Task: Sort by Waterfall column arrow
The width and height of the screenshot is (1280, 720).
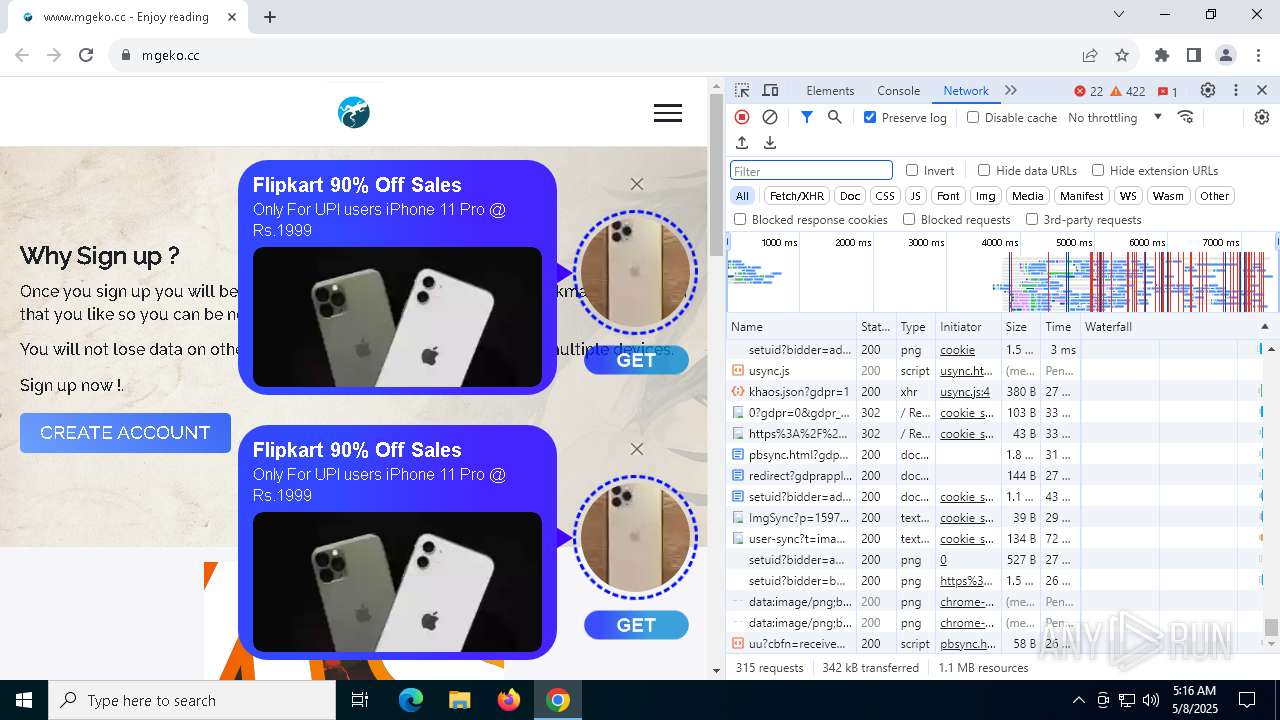Action: click(1264, 326)
